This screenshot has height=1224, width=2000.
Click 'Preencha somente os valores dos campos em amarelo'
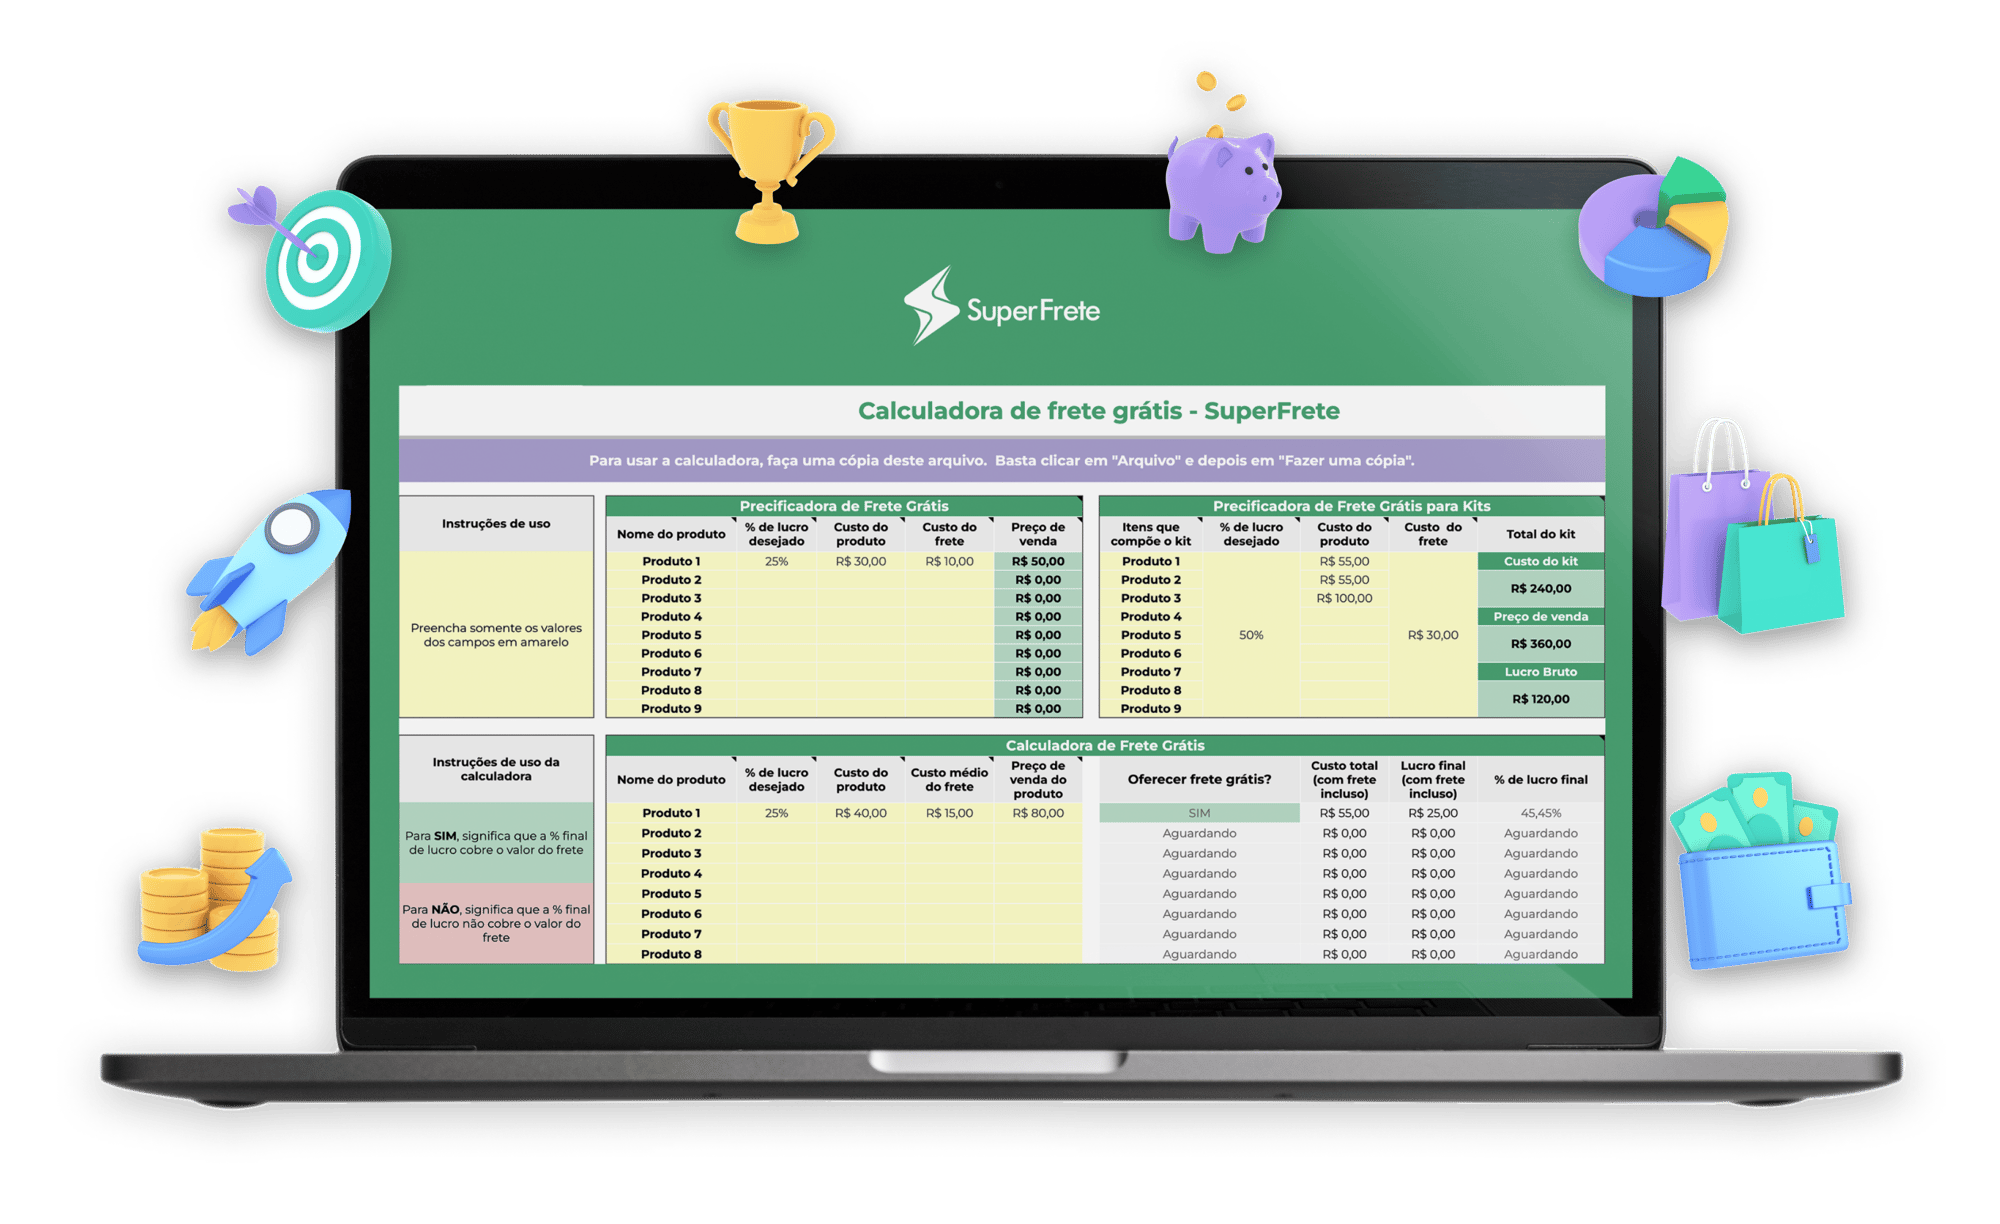(496, 635)
